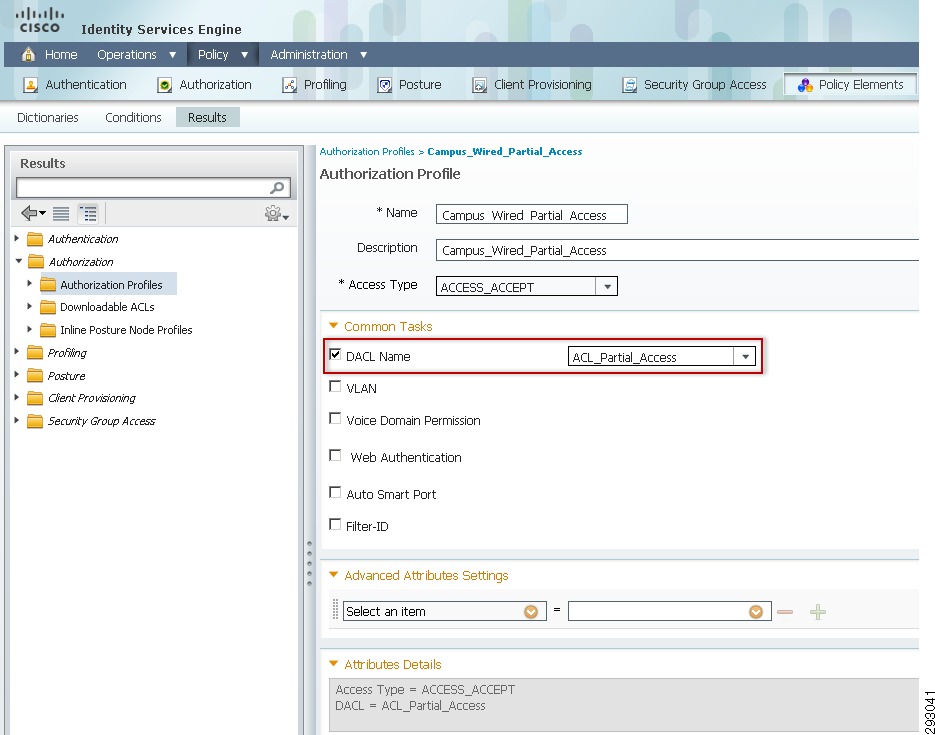Open the Operations menu
Viewport: 935px width, 735px height.
[x=137, y=55]
